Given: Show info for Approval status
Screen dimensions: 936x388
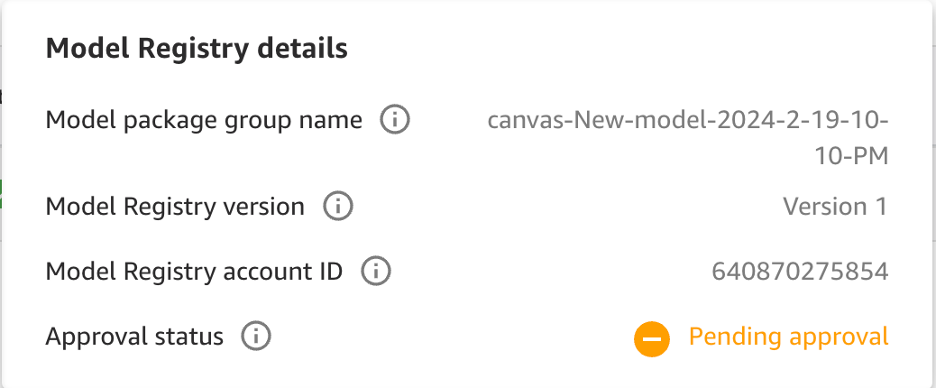Looking at the screenshot, I should (256, 337).
